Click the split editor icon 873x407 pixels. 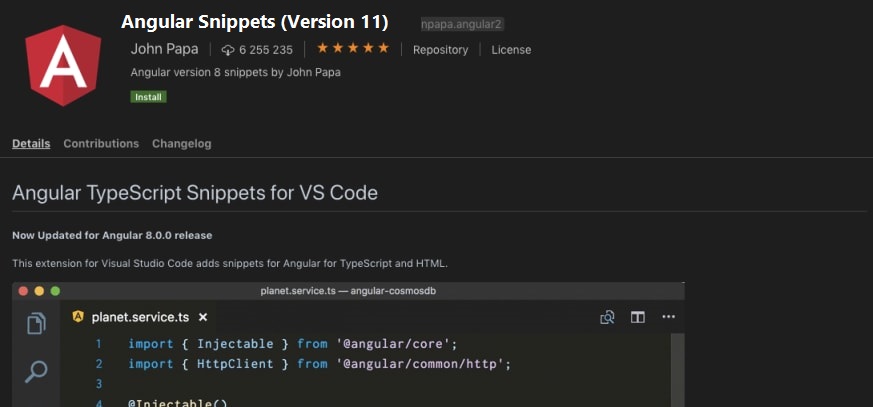pos(637,317)
